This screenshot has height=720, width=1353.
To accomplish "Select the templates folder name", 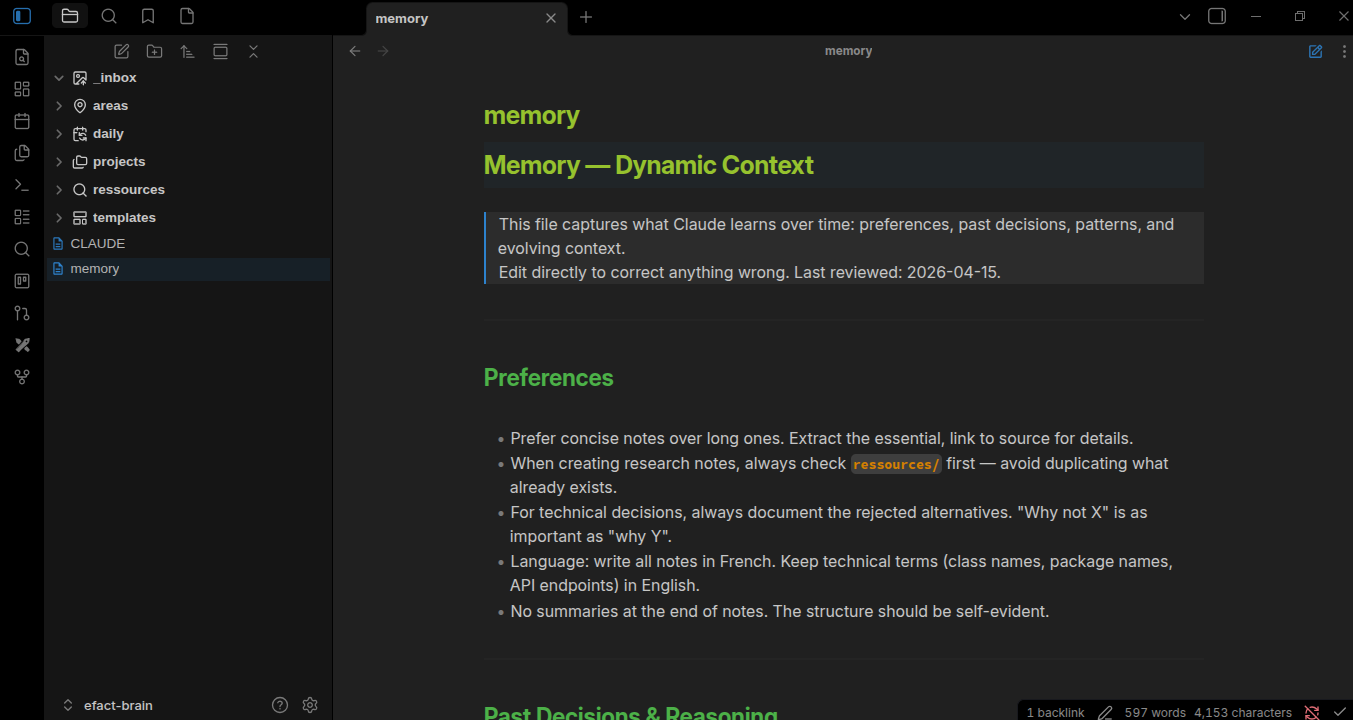I will tap(124, 218).
